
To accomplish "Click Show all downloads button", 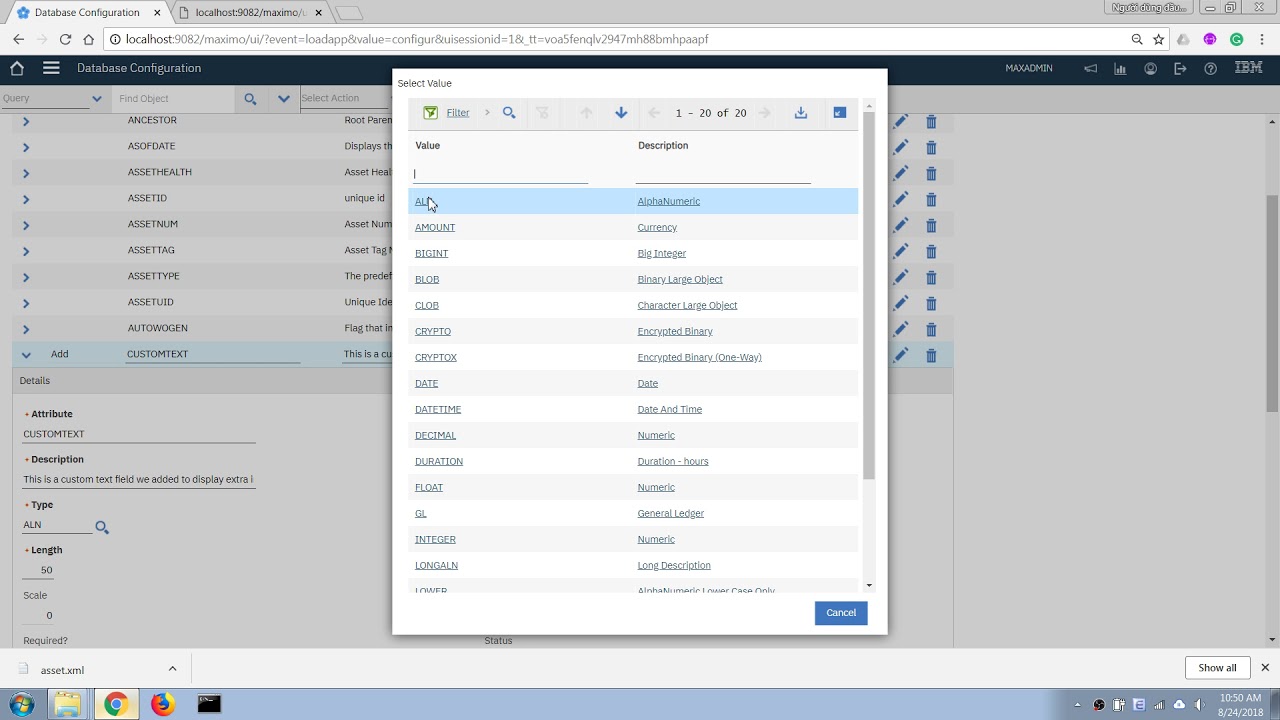I will pos(1217,668).
